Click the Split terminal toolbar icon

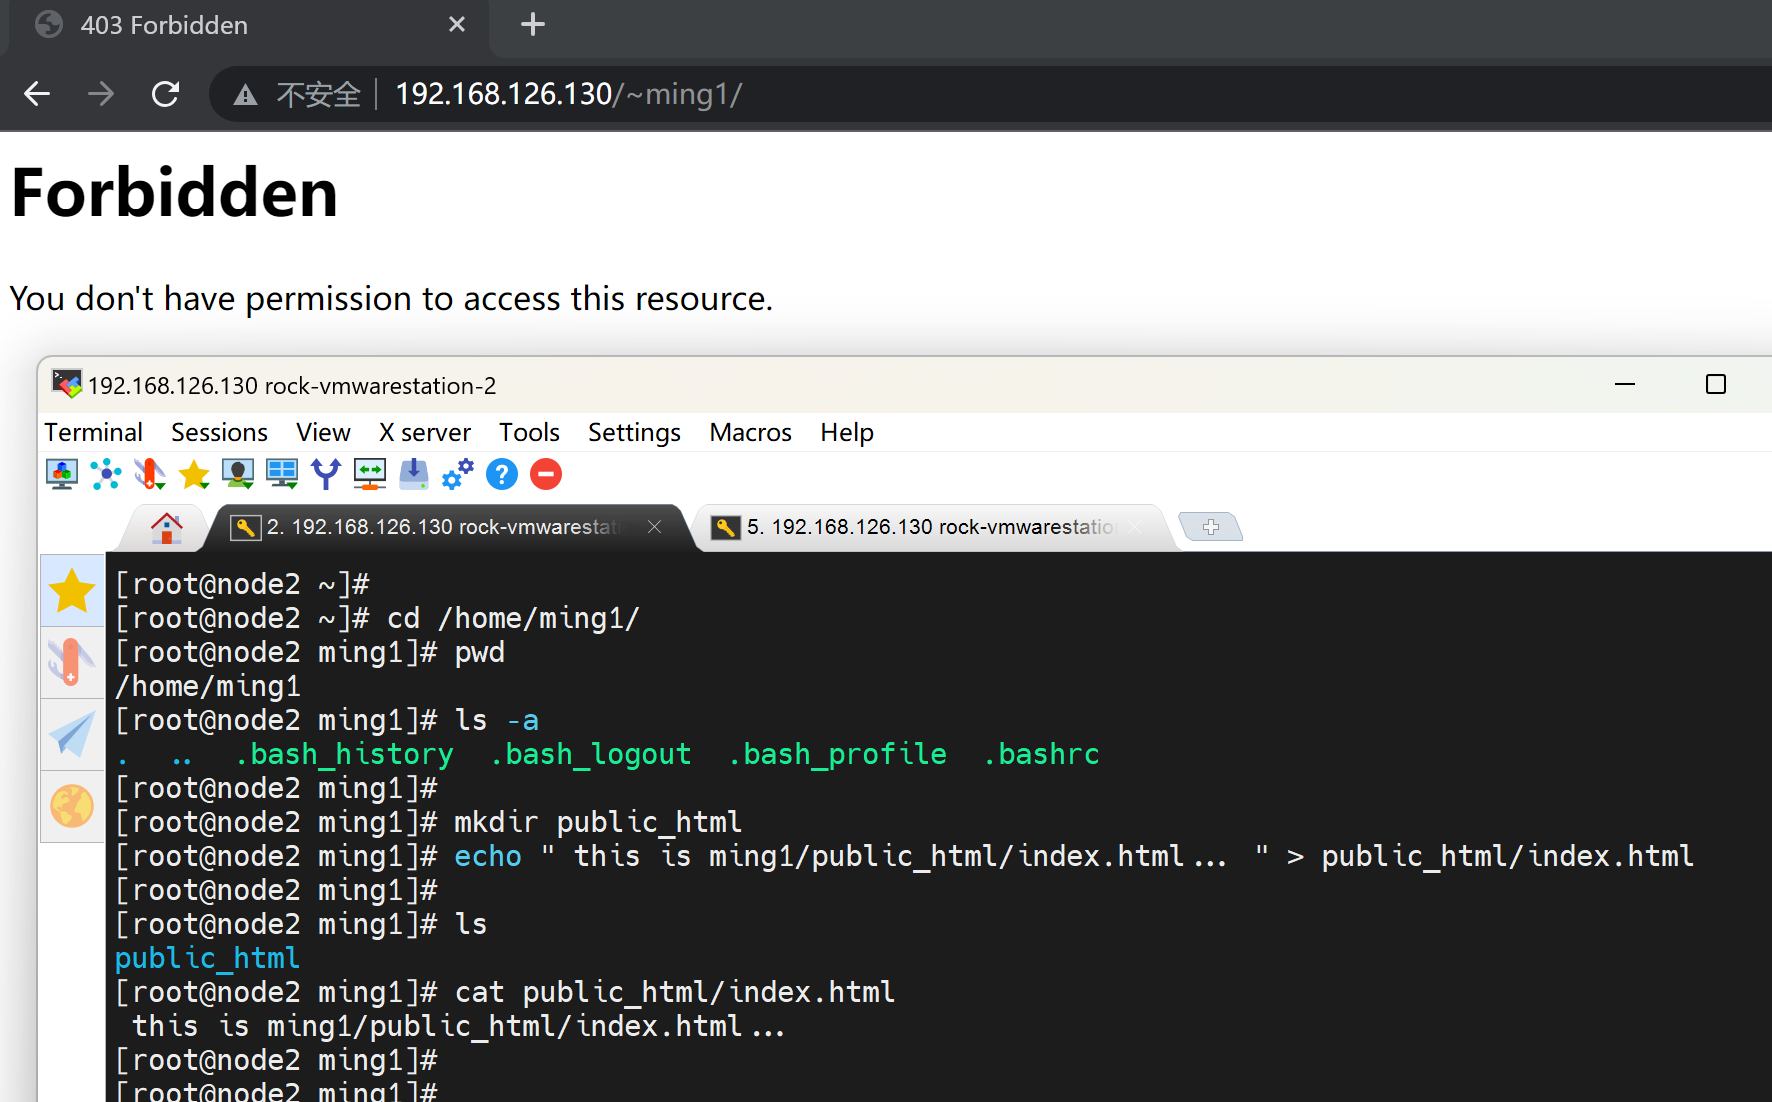coord(282,474)
